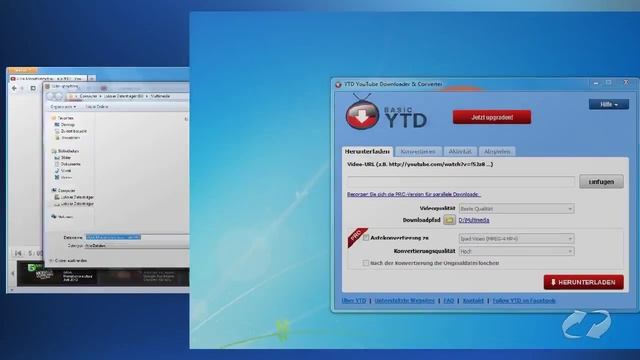
Task: Click Neuer Ordner in save dialog toolbar
Action: 97,107
